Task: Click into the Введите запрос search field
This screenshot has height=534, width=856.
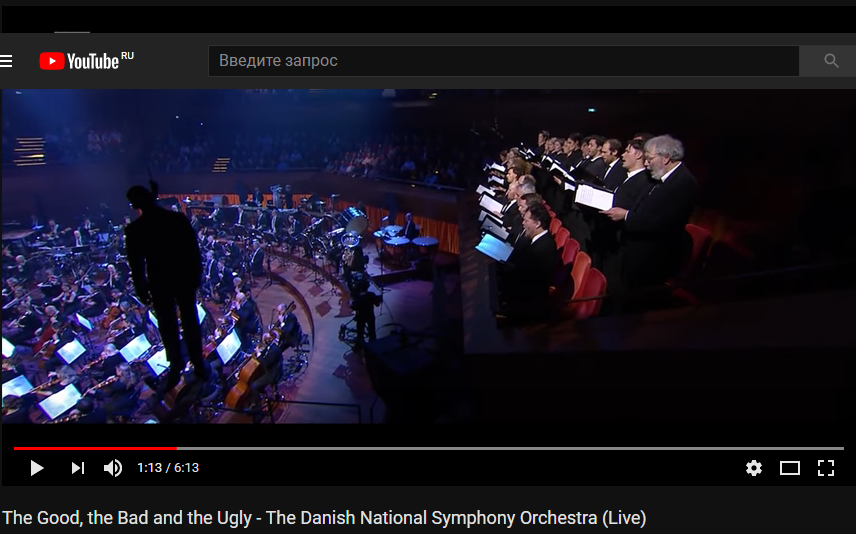Action: [x=503, y=61]
